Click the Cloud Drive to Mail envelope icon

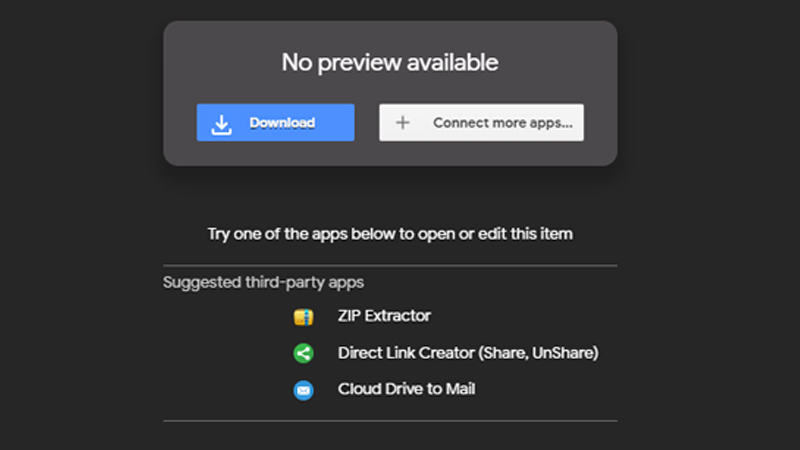click(x=303, y=390)
